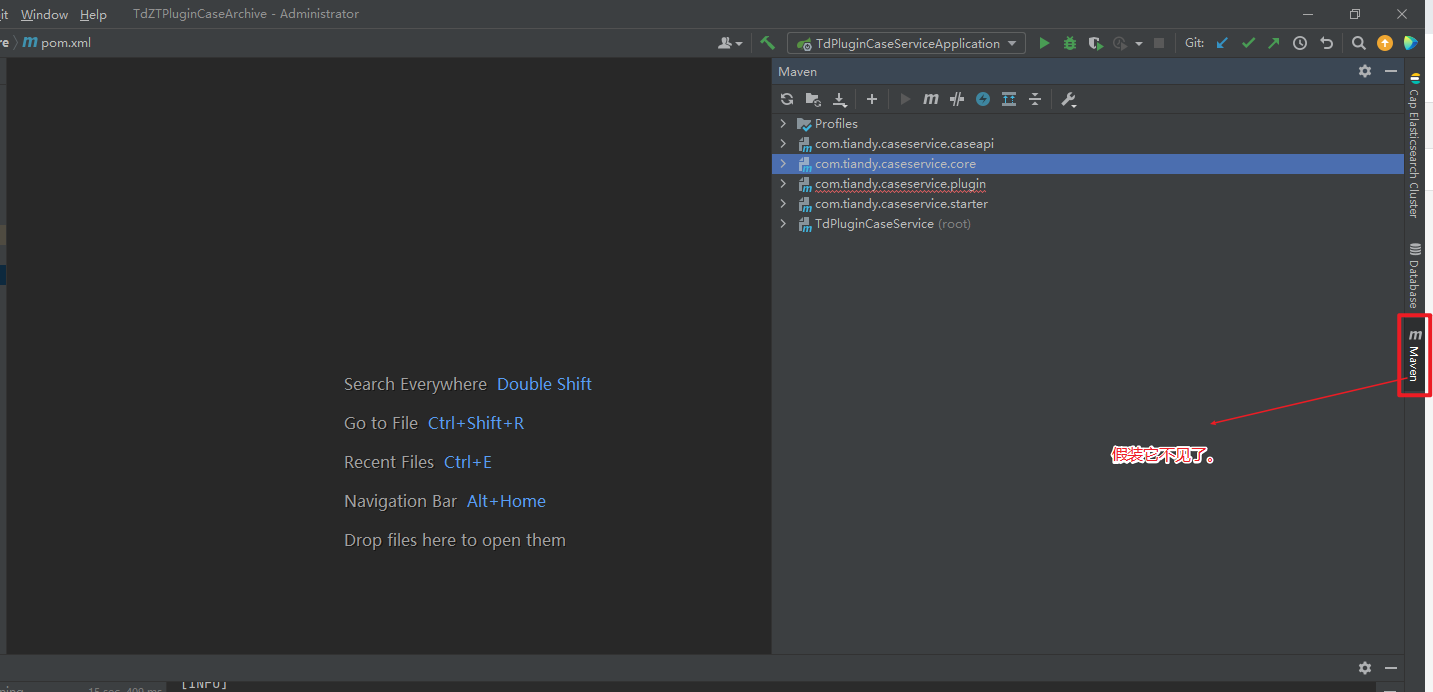Viewport: 1433px width, 692px height.
Task: Click the profiler run icon
Action: [x=1120, y=43]
